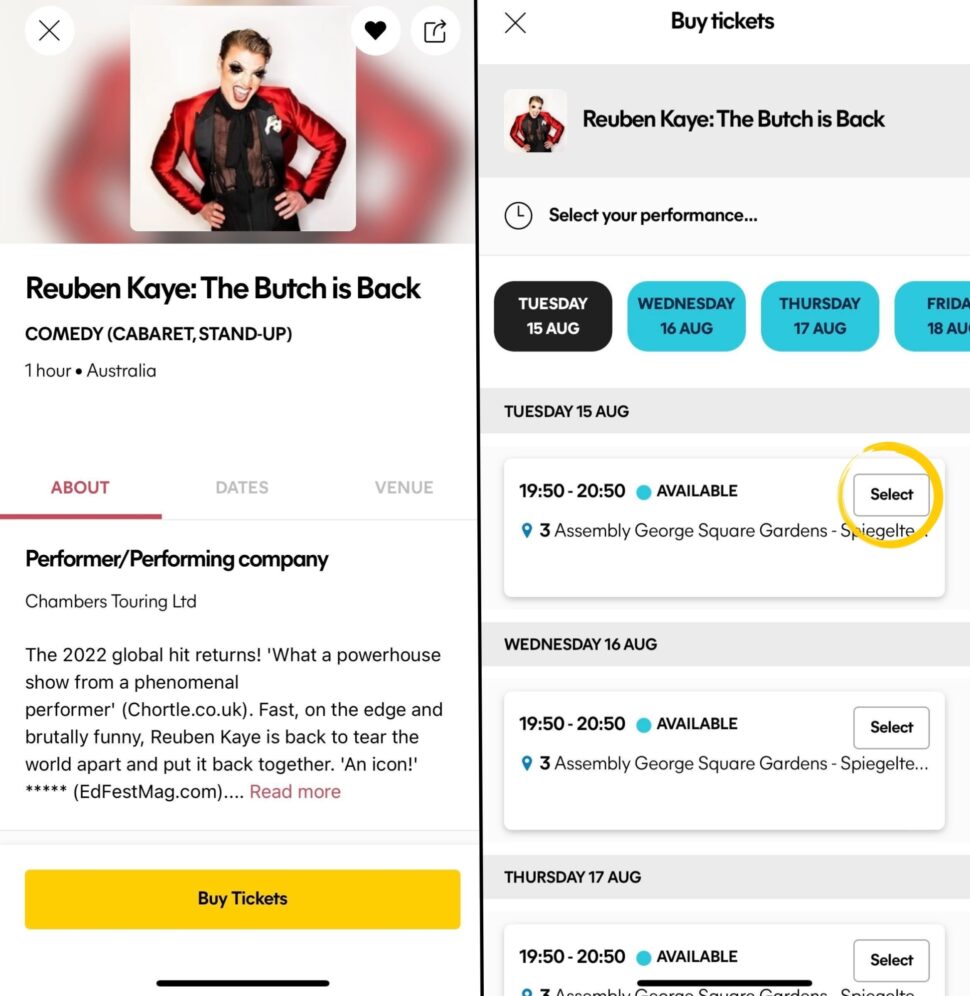Switch to the Venue tab
This screenshot has height=996, width=970.
(x=404, y=488)
